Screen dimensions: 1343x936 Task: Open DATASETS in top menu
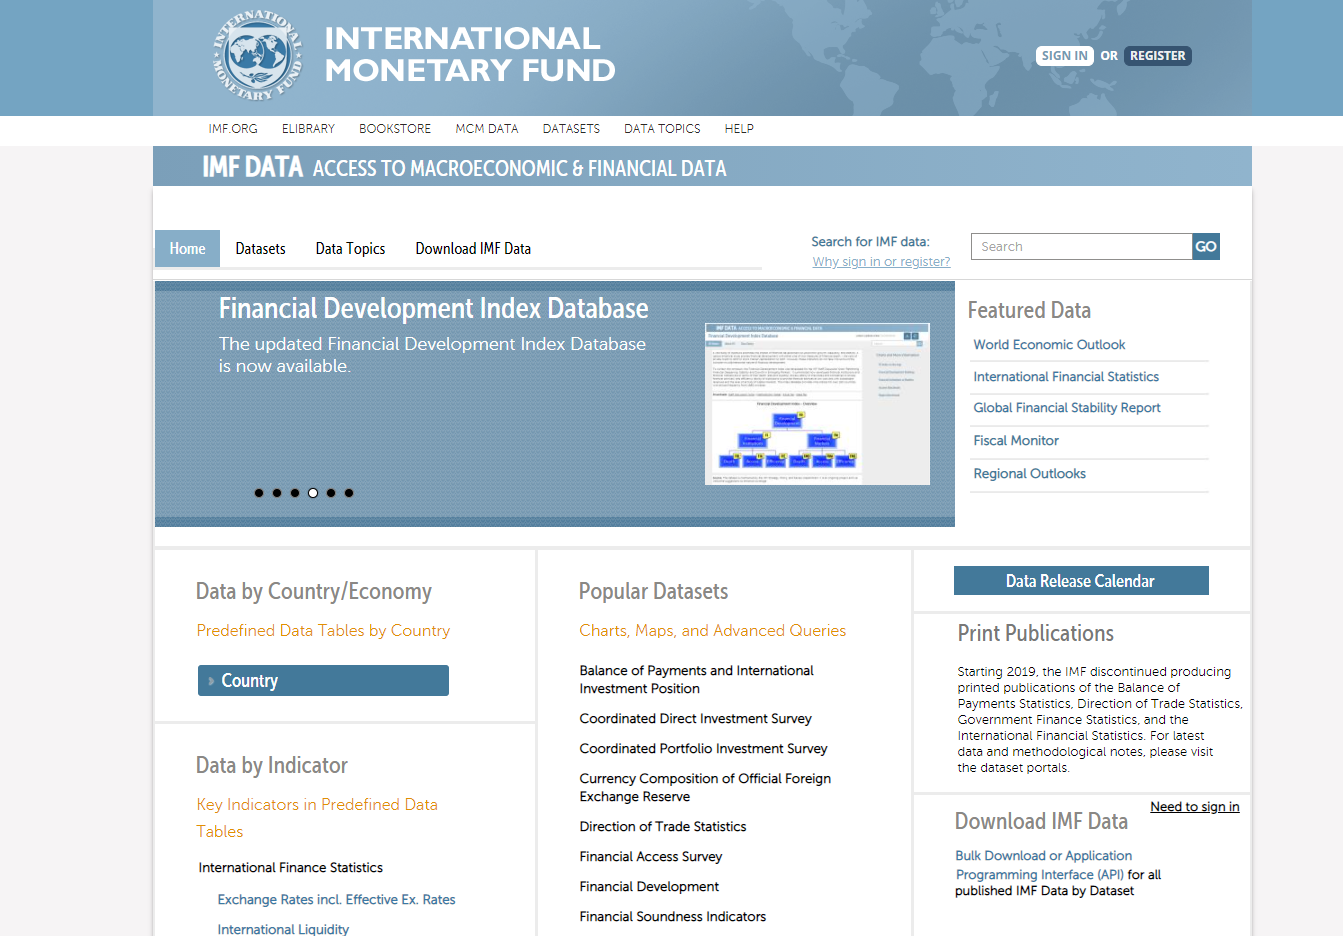point(571,129)
